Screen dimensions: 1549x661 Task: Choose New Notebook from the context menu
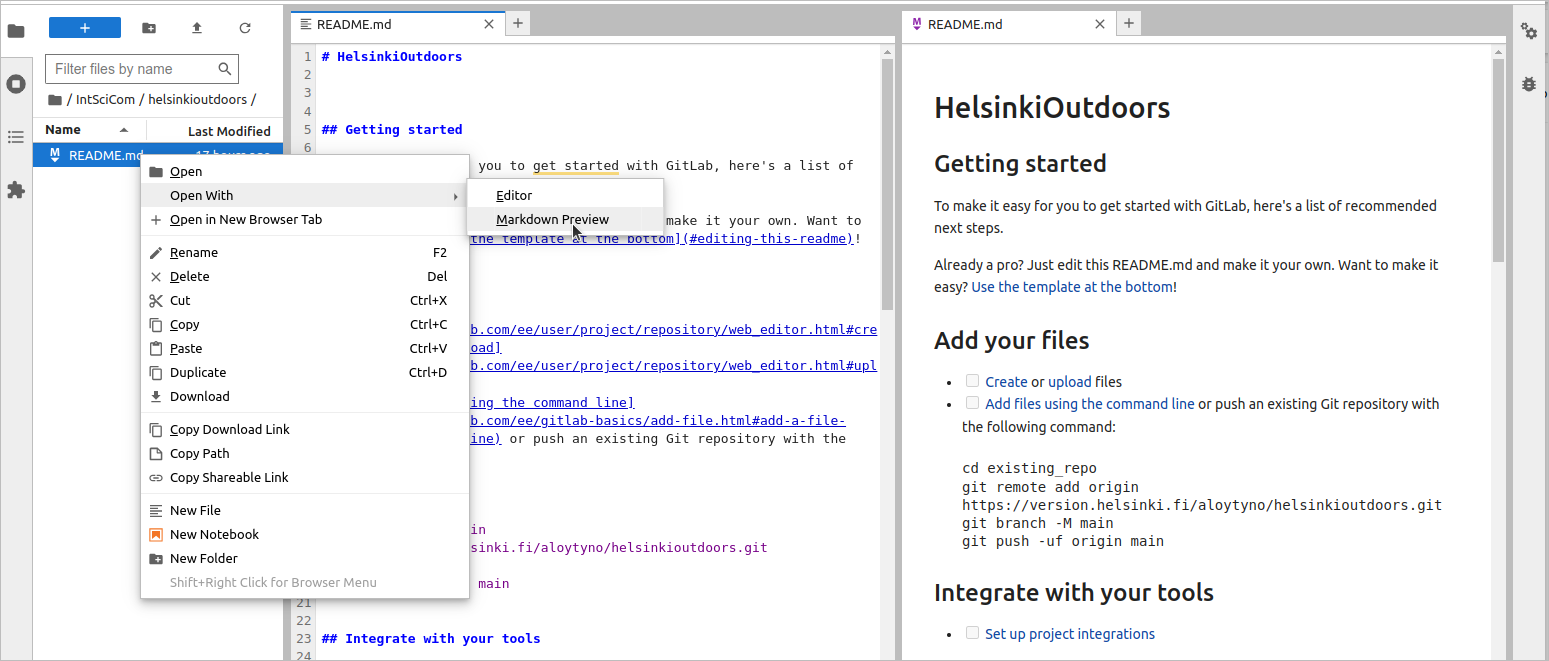305,535
